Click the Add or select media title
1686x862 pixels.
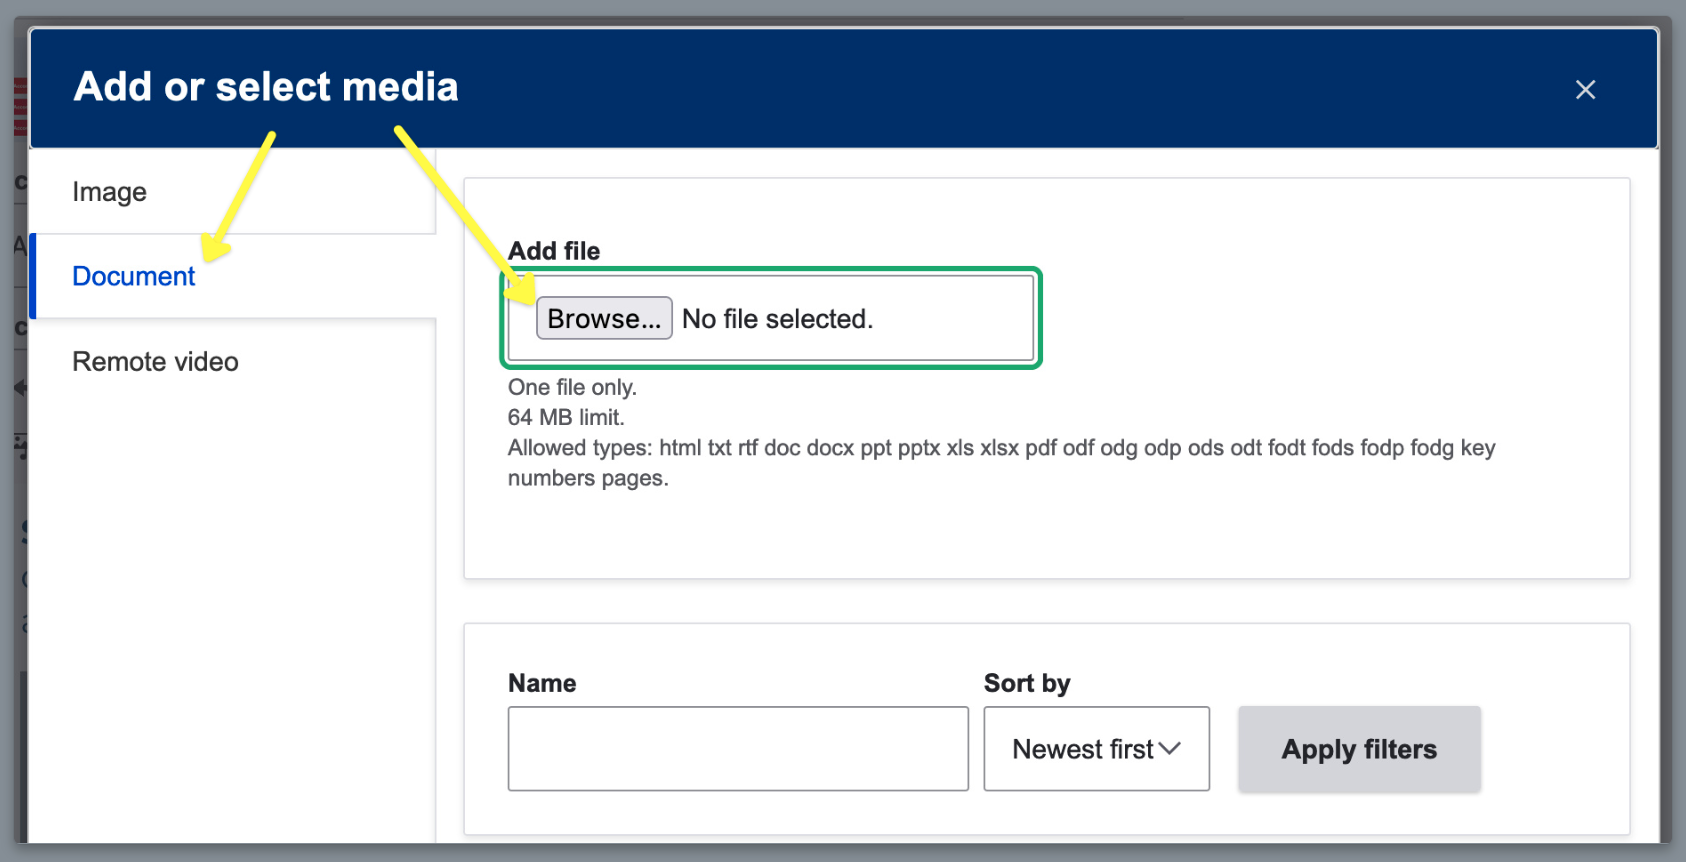pos(266,87)
